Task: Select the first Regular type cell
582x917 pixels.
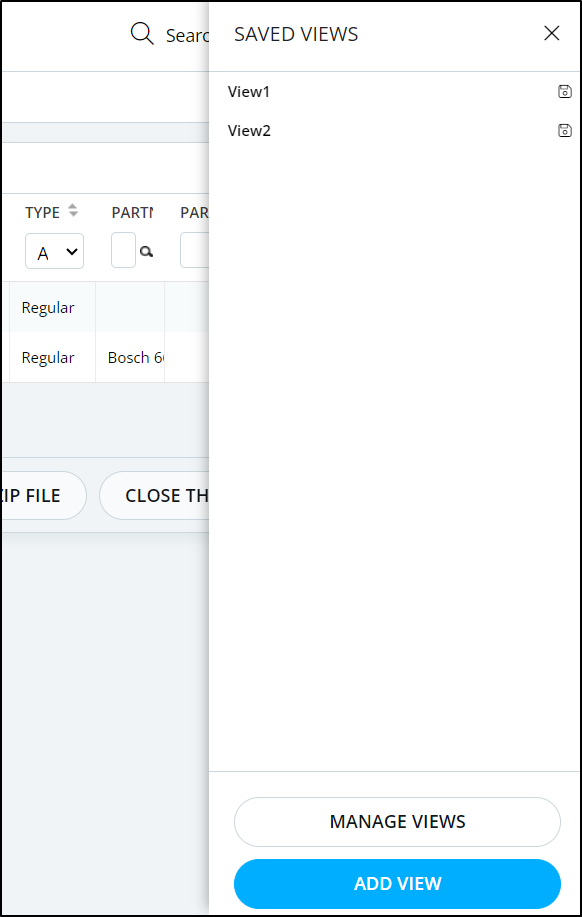Action: 48,308
